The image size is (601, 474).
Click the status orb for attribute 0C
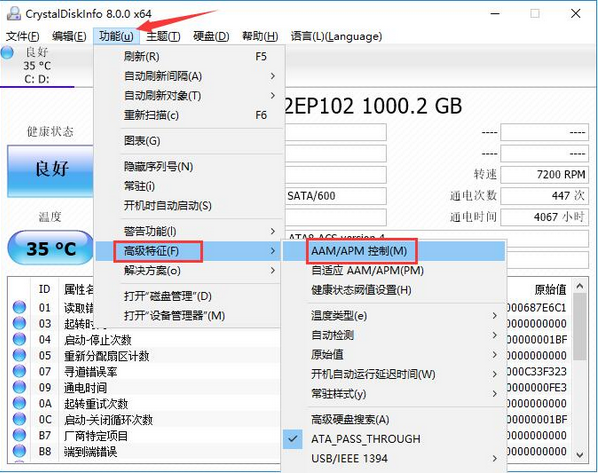(19, 419)
